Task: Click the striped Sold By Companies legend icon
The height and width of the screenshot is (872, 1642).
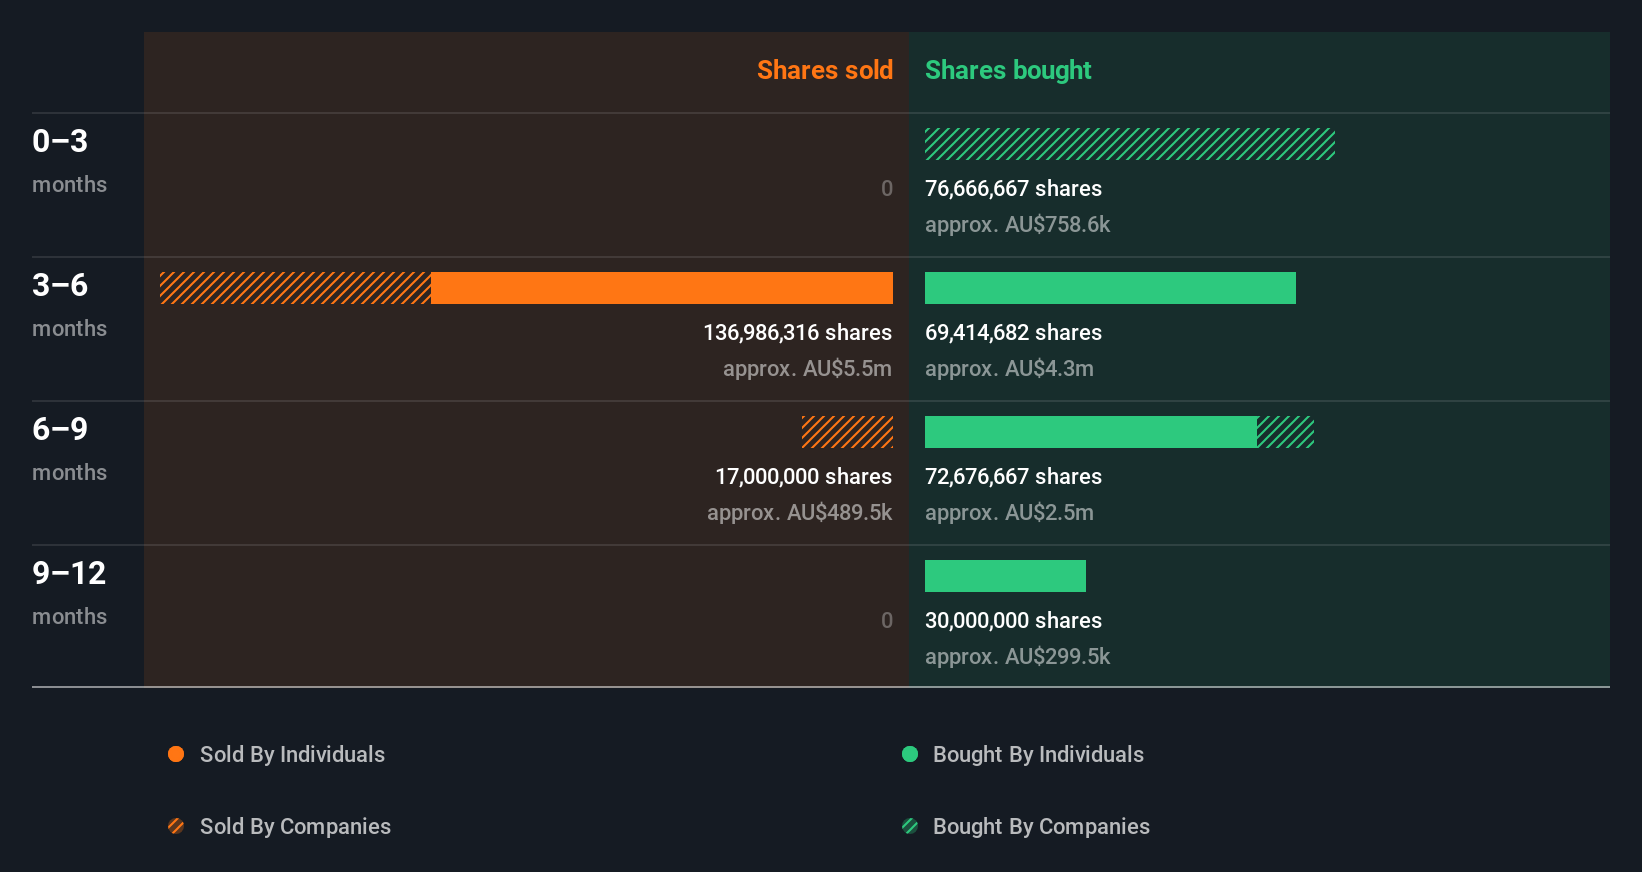Action: click(x=176, y=826)
